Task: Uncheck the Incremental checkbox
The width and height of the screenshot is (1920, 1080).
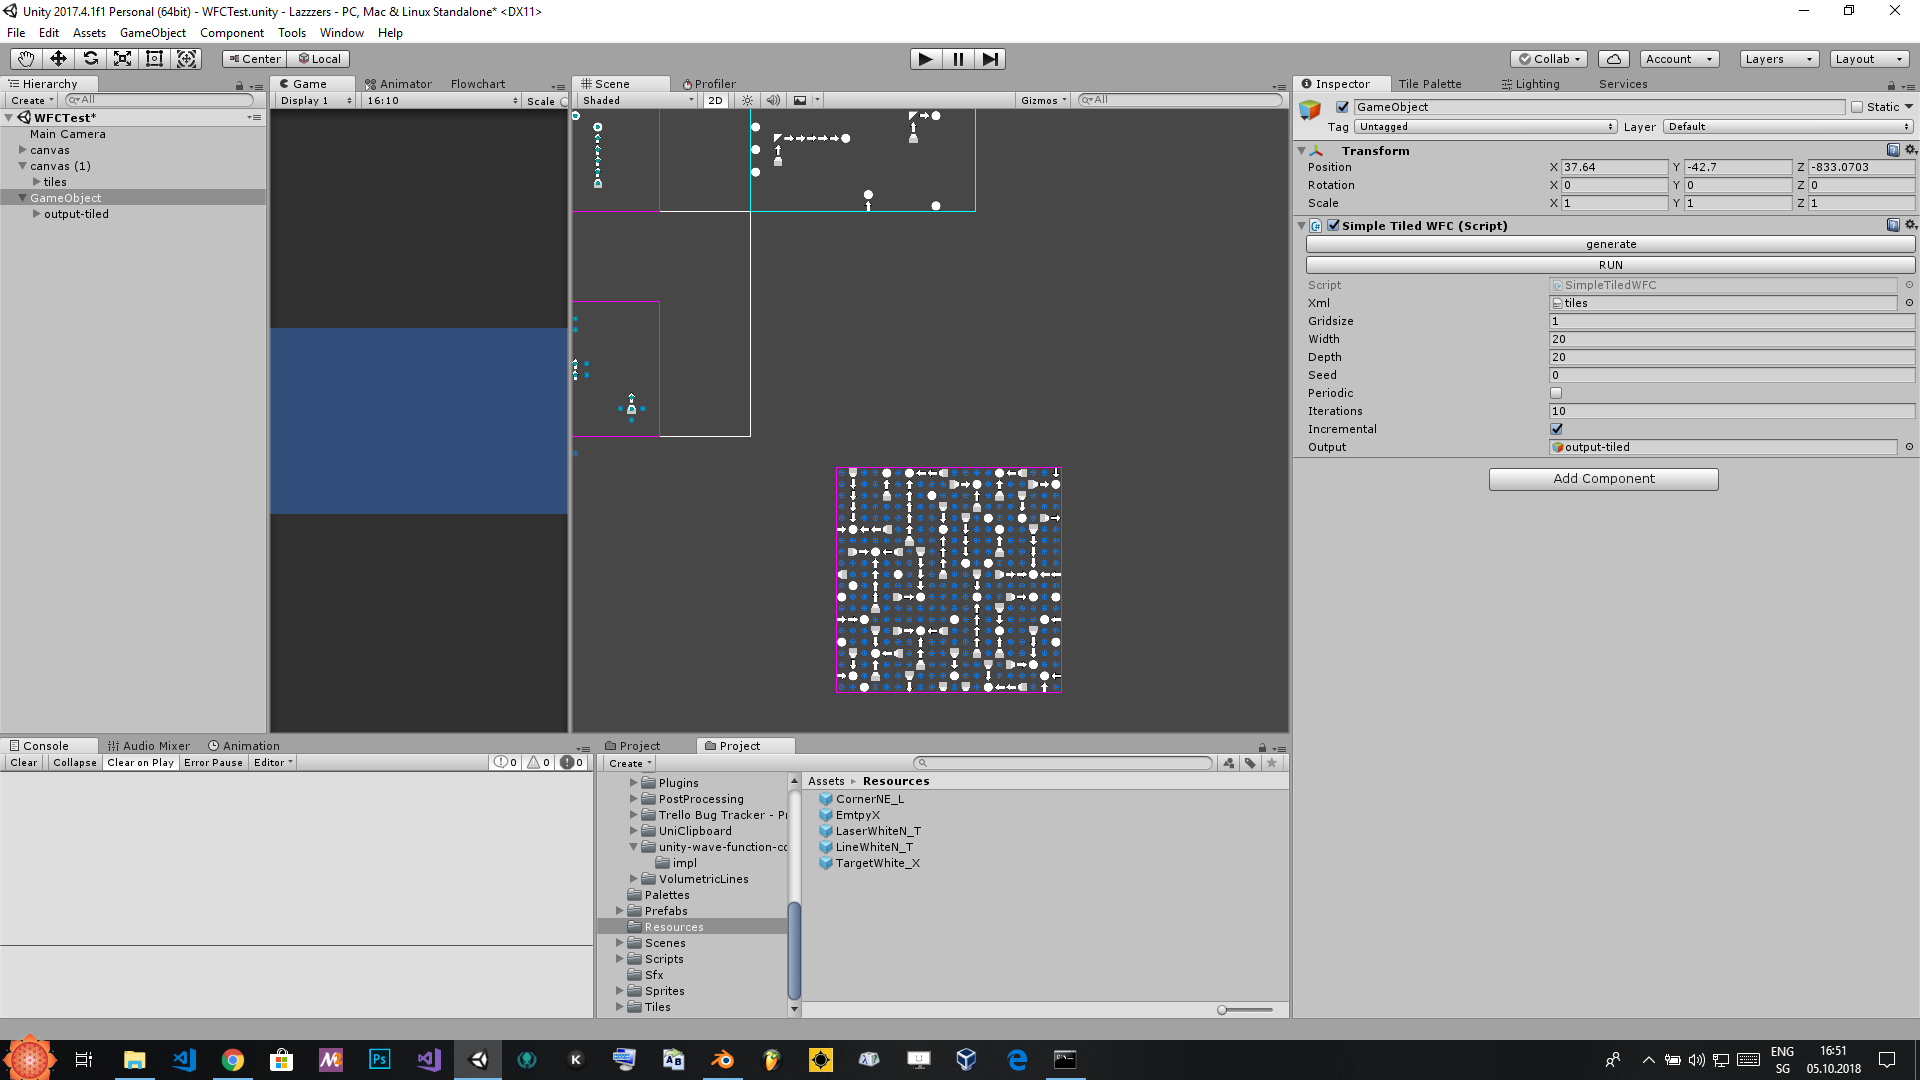Action: click(1556, 429)
